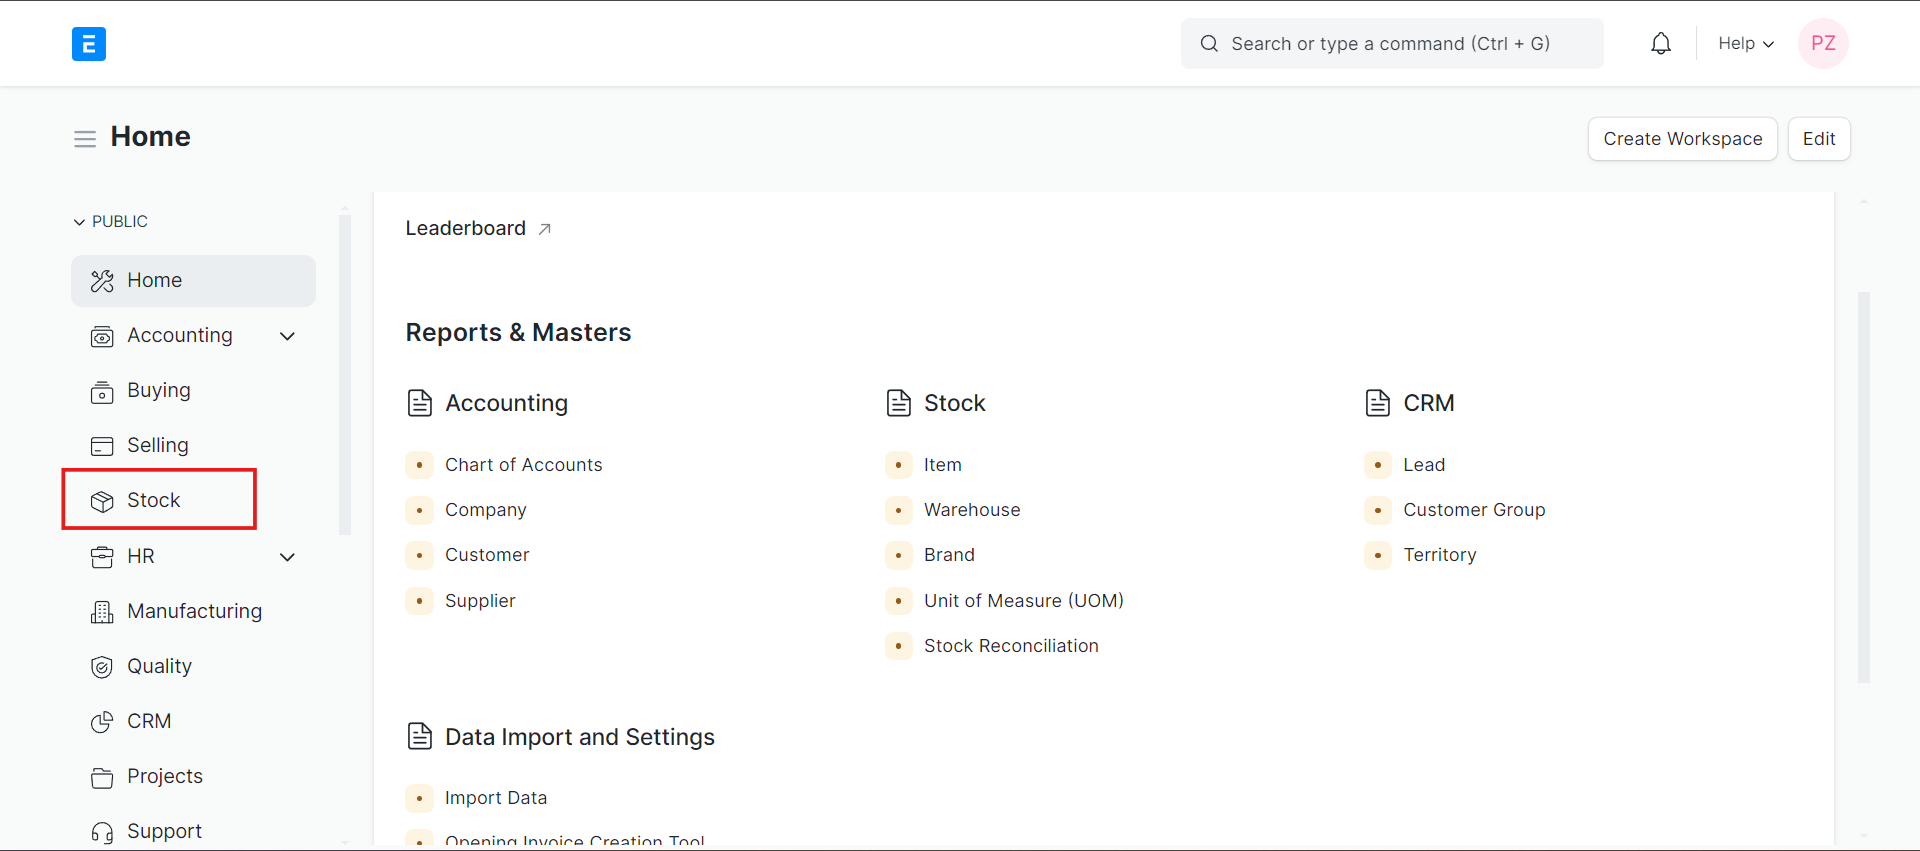This screenshot has height=851, width=1920.
Task: Click the PZ user avatar
Action: 1823,44
